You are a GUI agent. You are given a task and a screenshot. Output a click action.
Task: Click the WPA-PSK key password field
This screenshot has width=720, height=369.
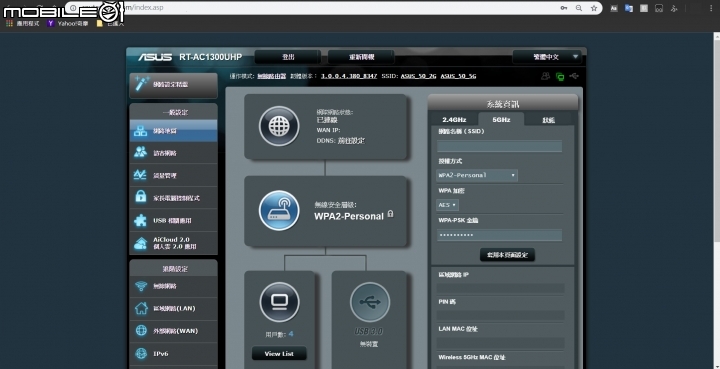499,235
